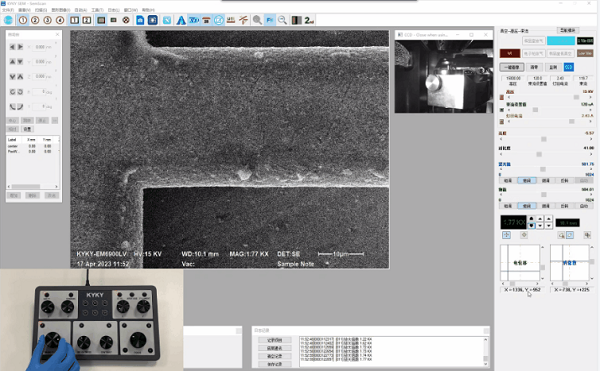
Task: Open the last menu bar item
Action: pyautogui.click(x=148, y=10)
